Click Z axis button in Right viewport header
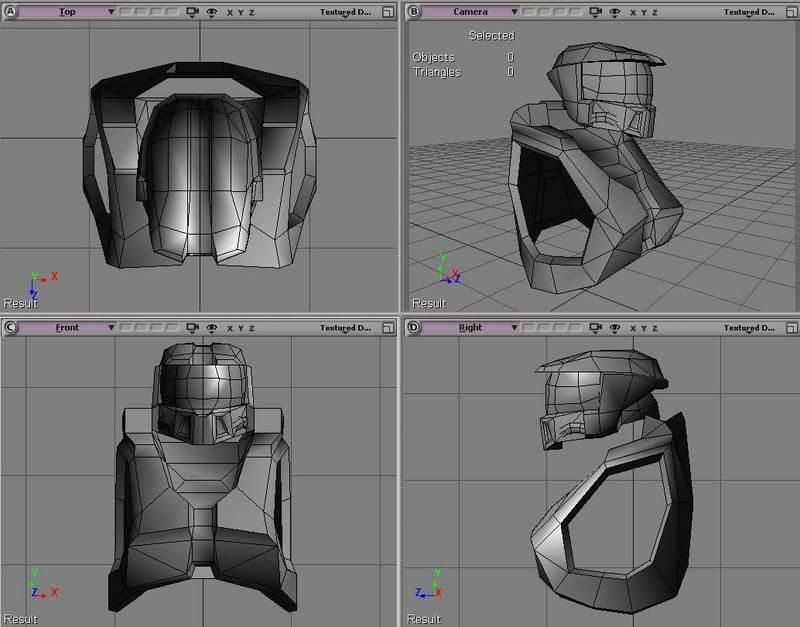 coord(655,328)
